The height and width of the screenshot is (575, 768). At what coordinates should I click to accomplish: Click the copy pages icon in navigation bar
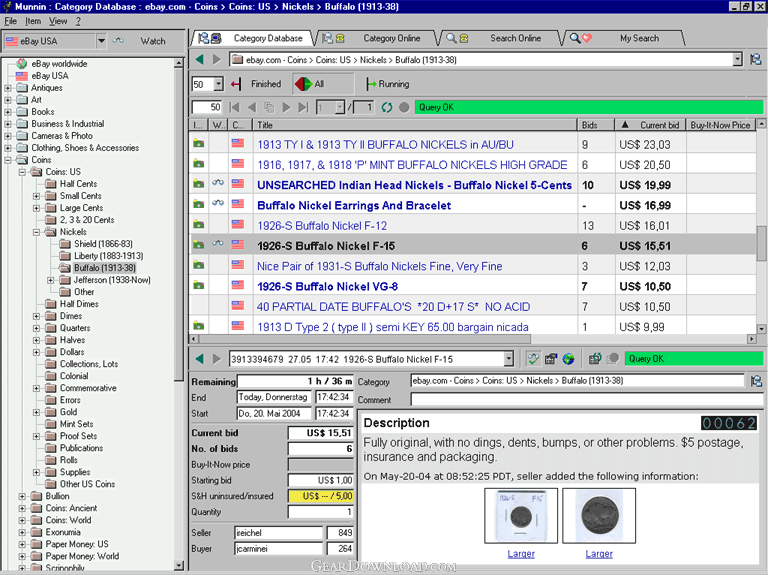click(269, 107)
